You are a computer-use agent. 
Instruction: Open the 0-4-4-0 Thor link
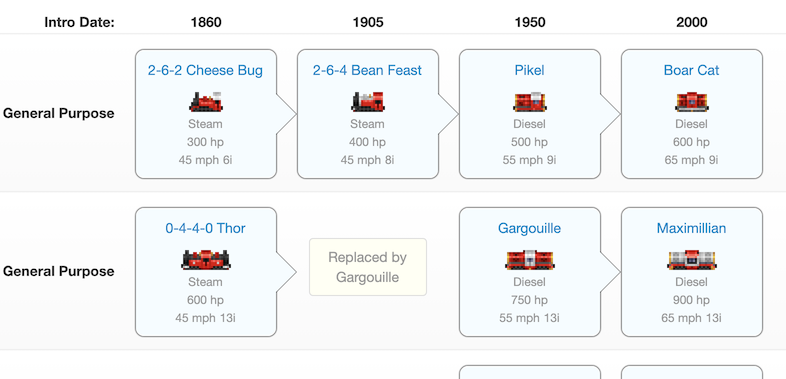coord(206,229)
